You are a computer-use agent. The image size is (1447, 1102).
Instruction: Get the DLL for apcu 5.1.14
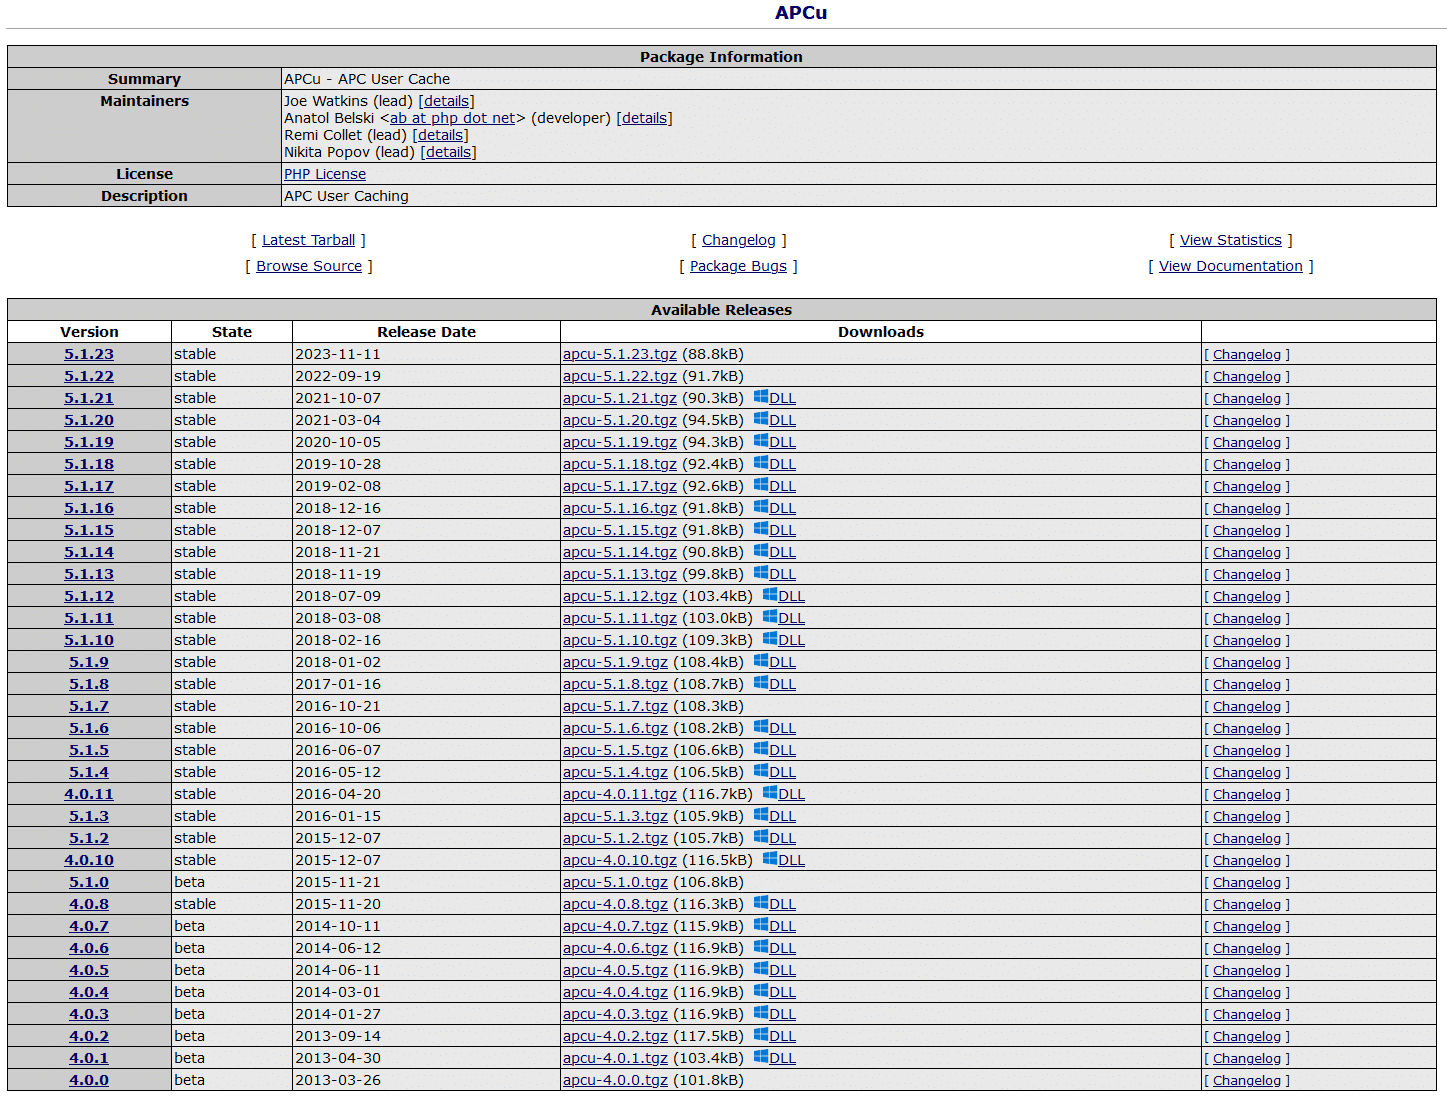775,552
